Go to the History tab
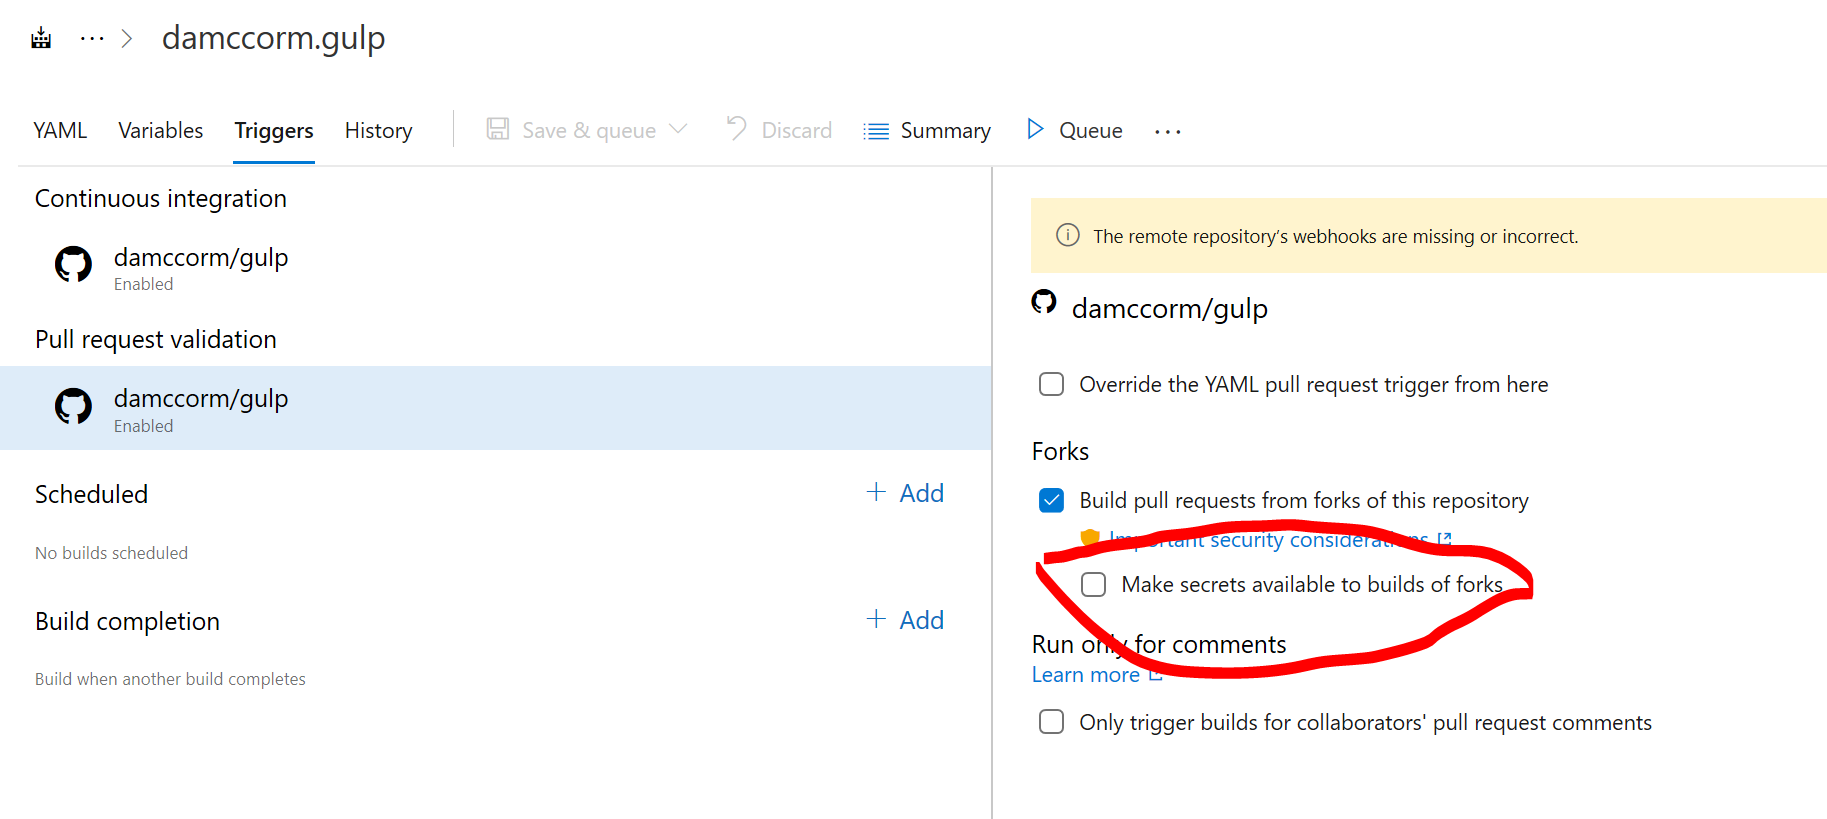This screenshot has width=1827, height=819. [x=378, y=131]
